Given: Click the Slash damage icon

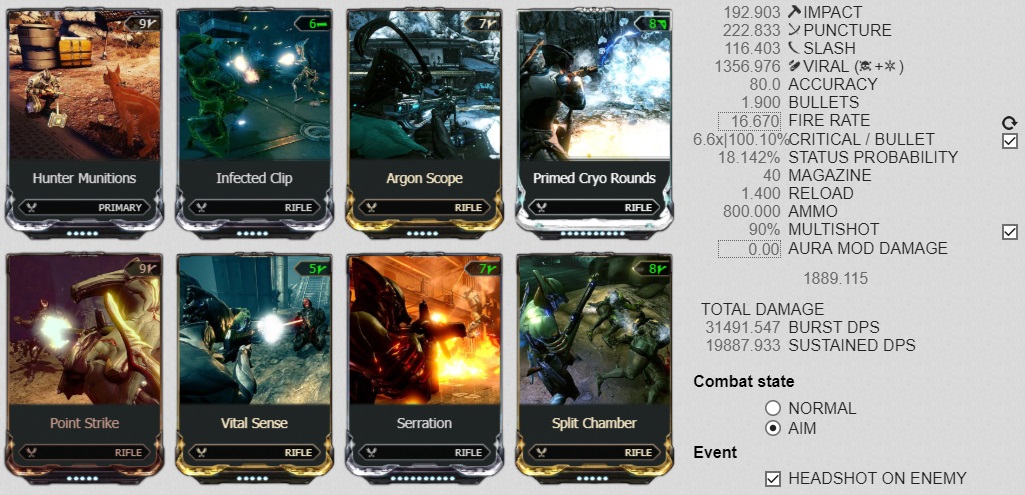Looking at the screenshot, I should tap(793, 48).
